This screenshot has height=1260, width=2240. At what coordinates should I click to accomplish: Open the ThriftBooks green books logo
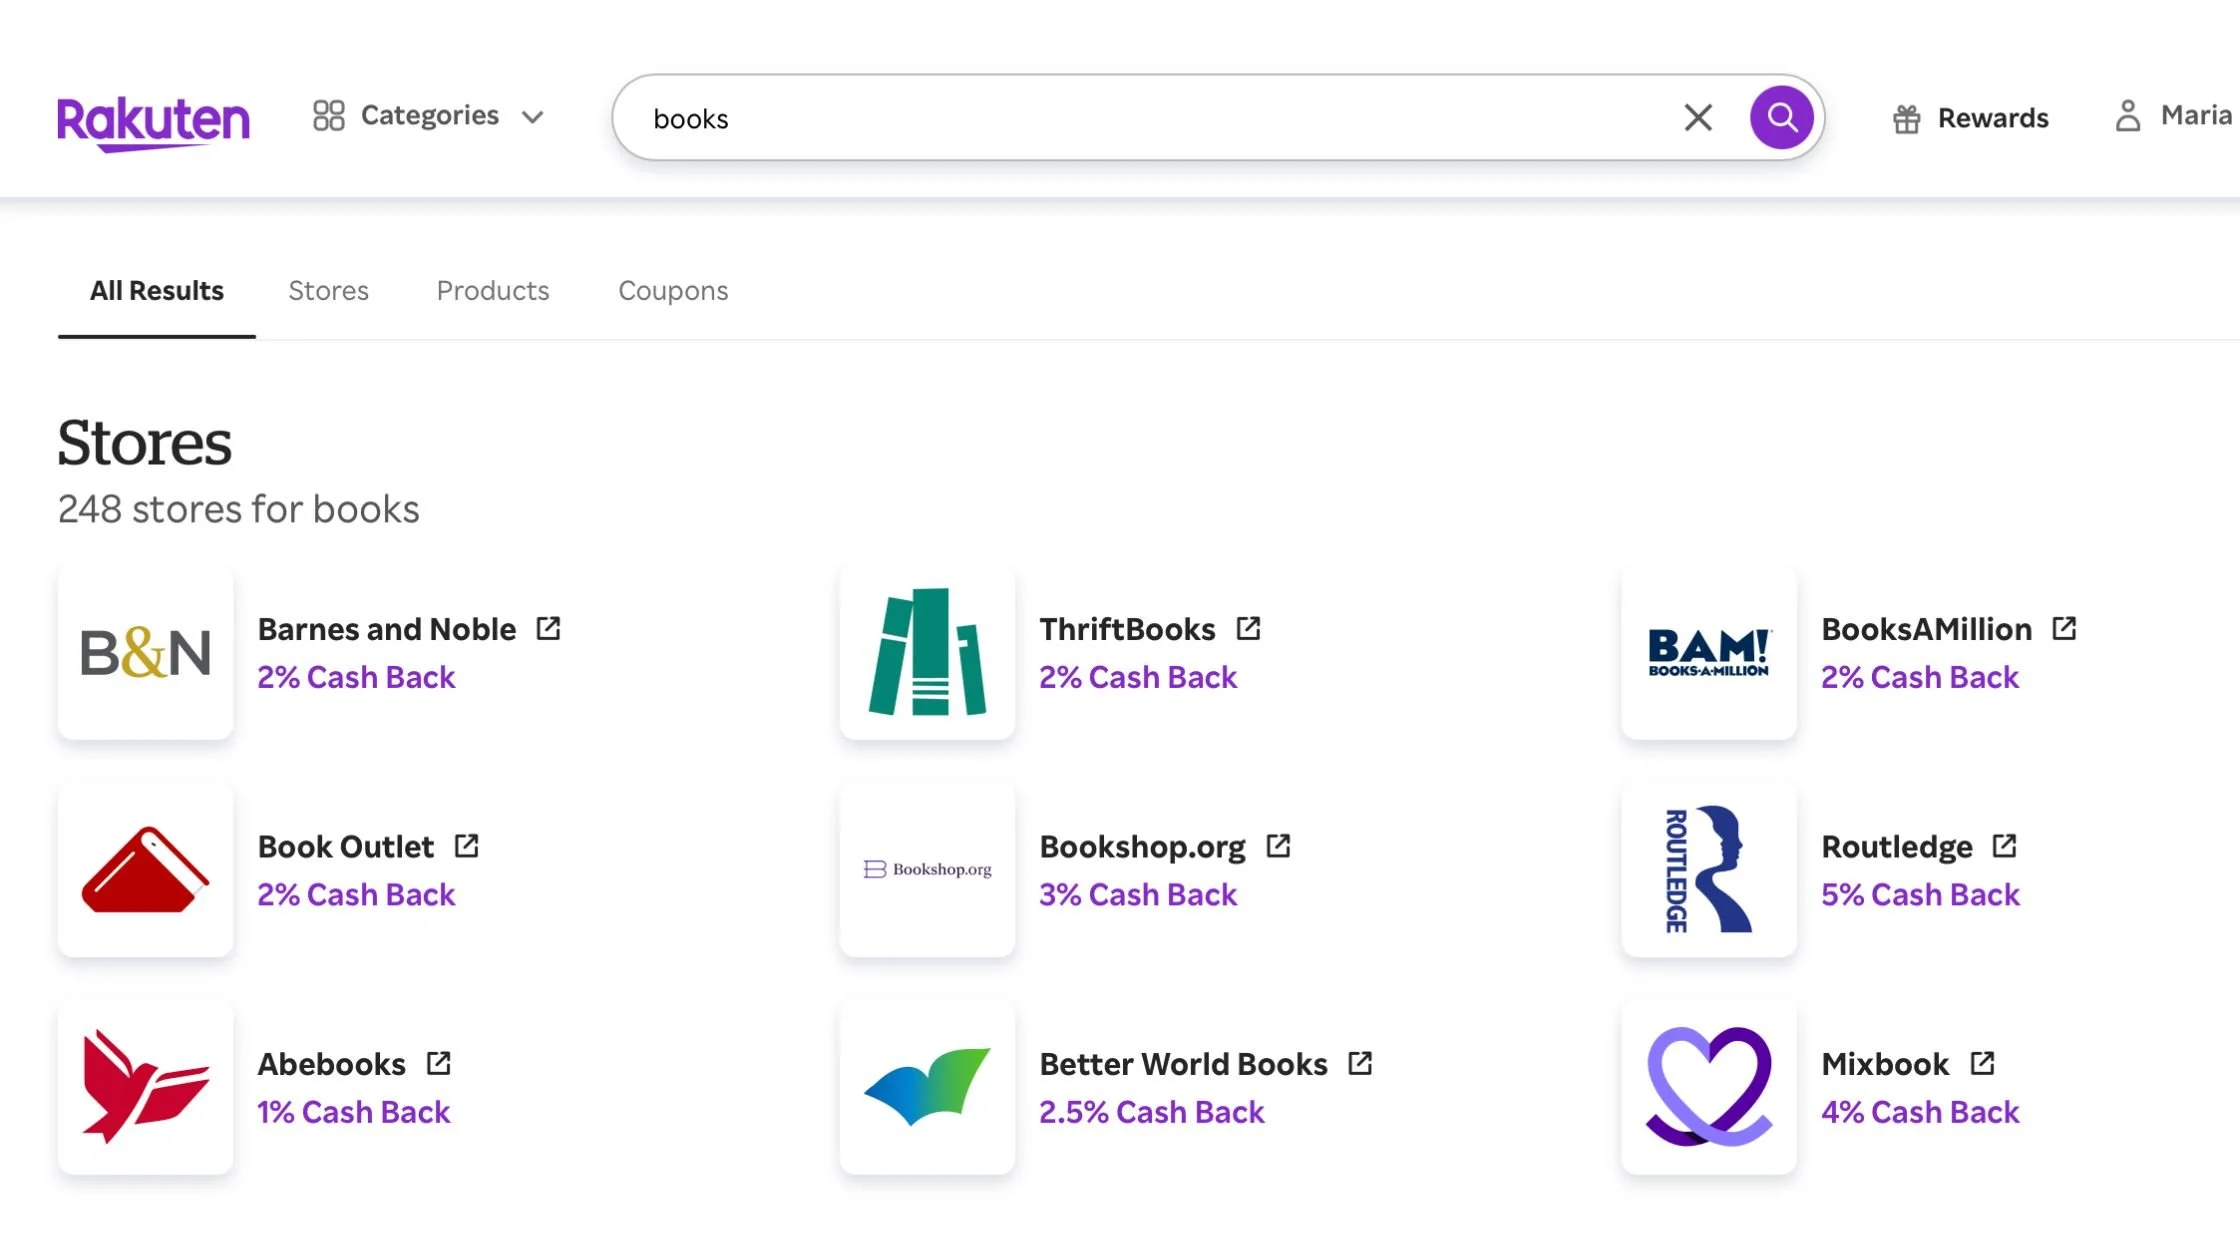[x=928, y=652]
